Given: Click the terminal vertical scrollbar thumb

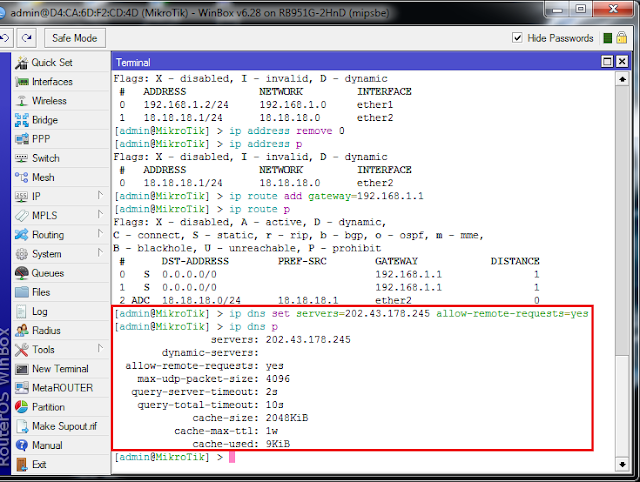Looking at the screenshot, I should point(622,220).
